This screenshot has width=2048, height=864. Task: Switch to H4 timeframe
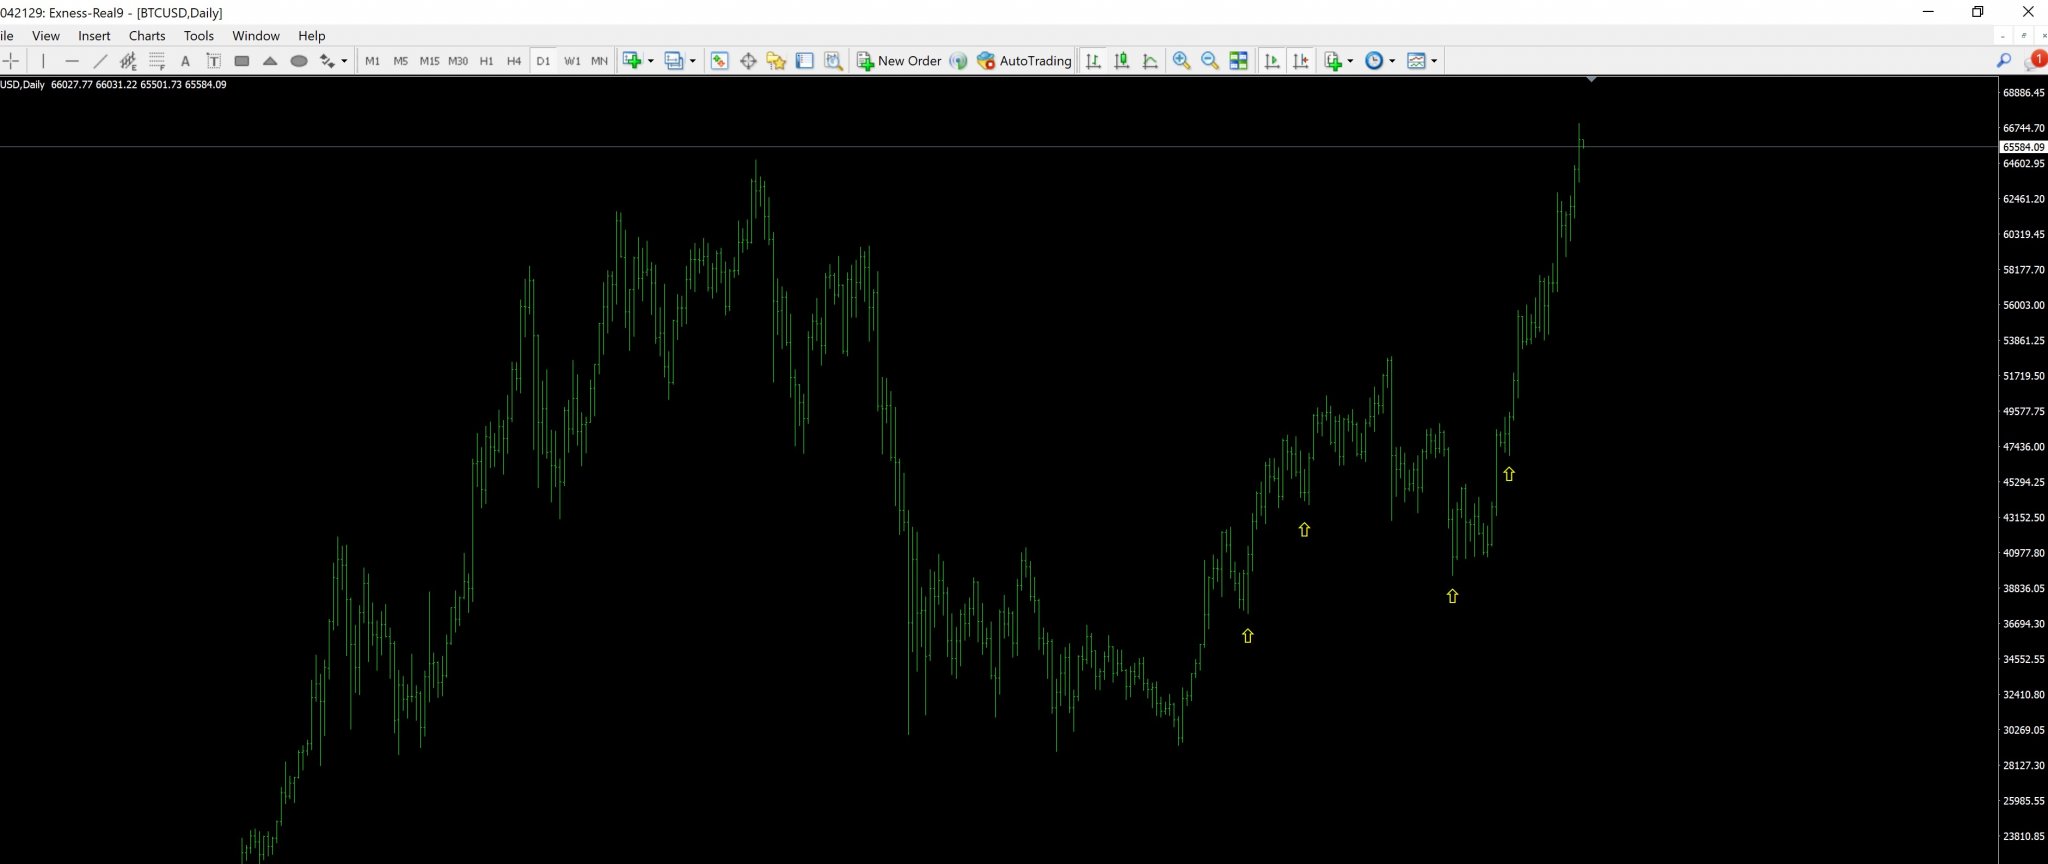pos(514,61)
